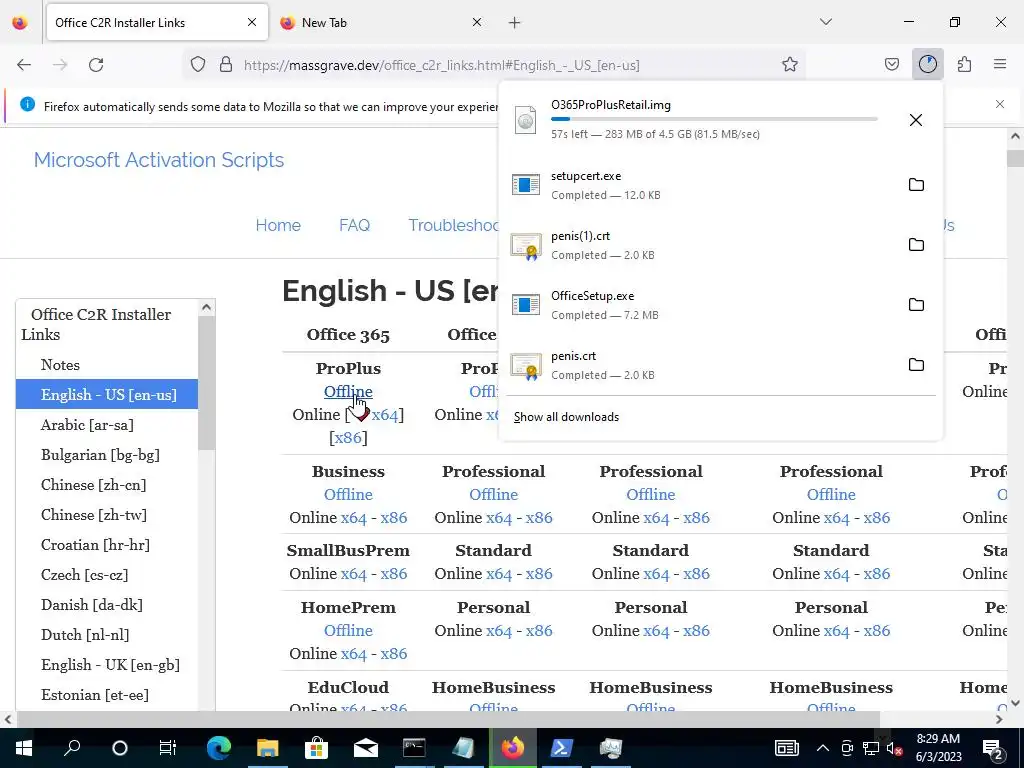Viewport: 1024px width, 768px height.
Task: Open Task View in taskbar
Action: coord(168,748)
